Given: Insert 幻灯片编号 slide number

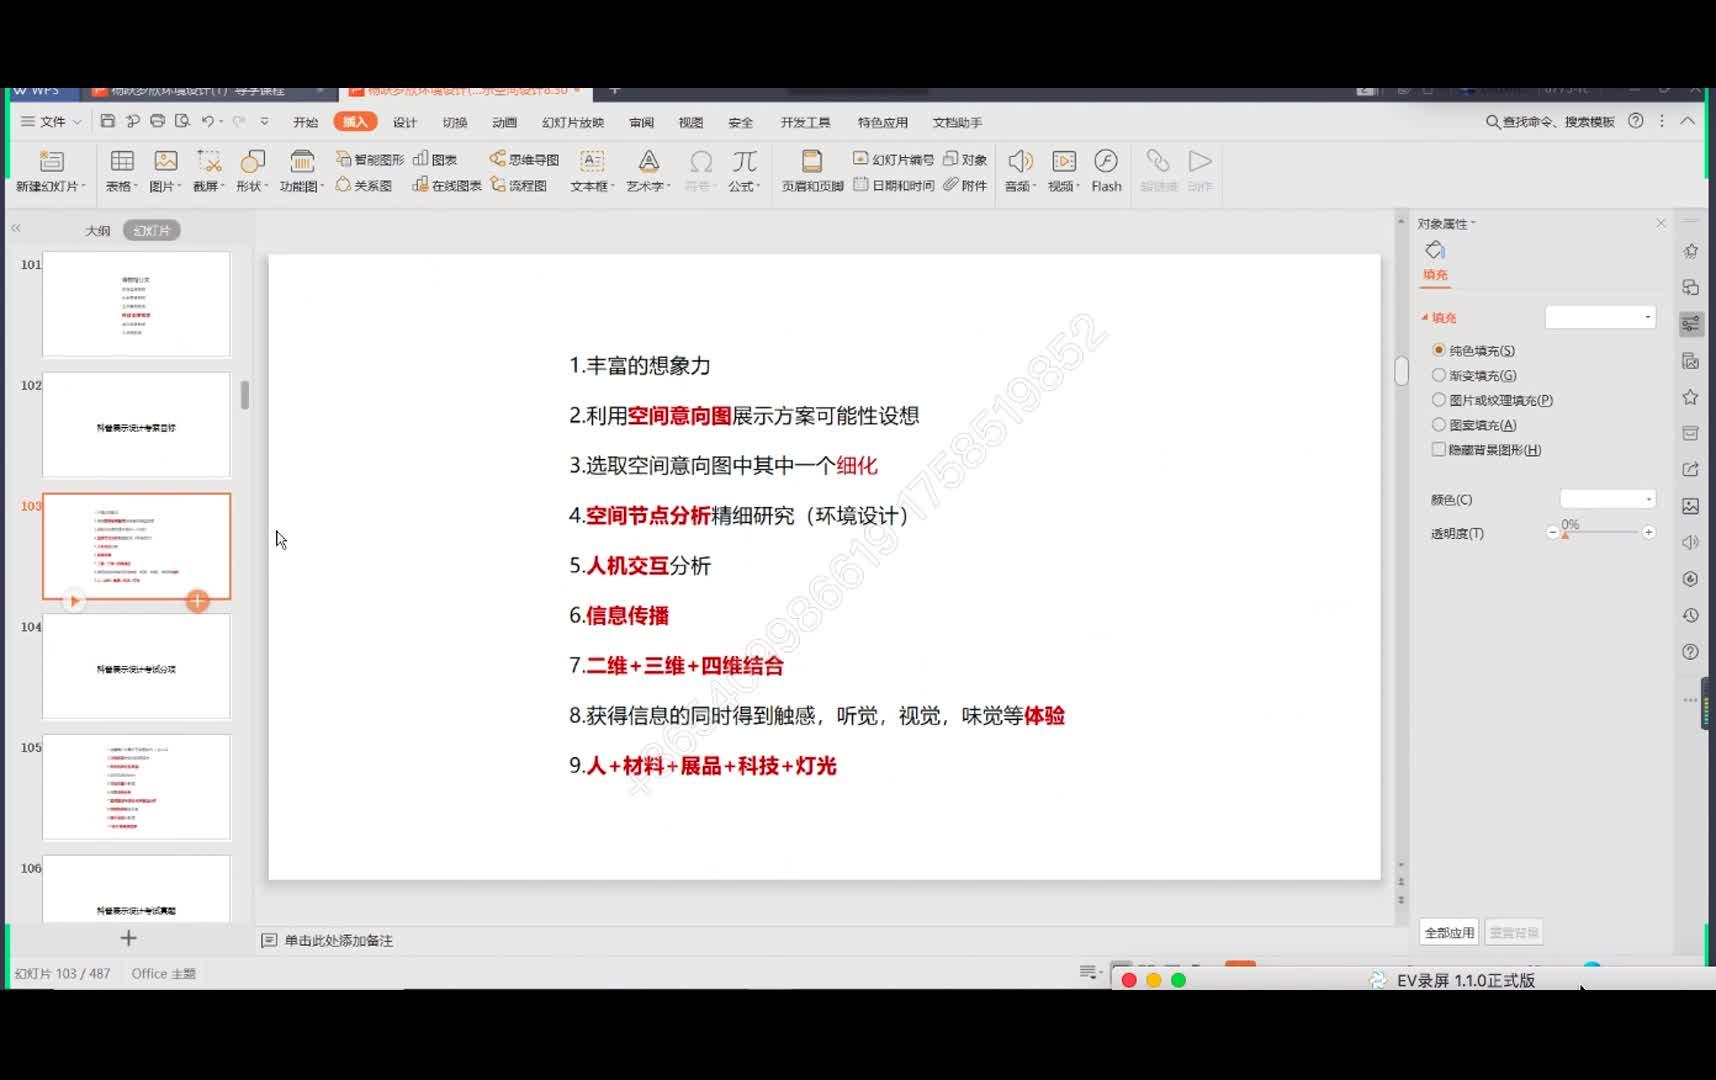Looking at the screenshot, I should [893, 159].
